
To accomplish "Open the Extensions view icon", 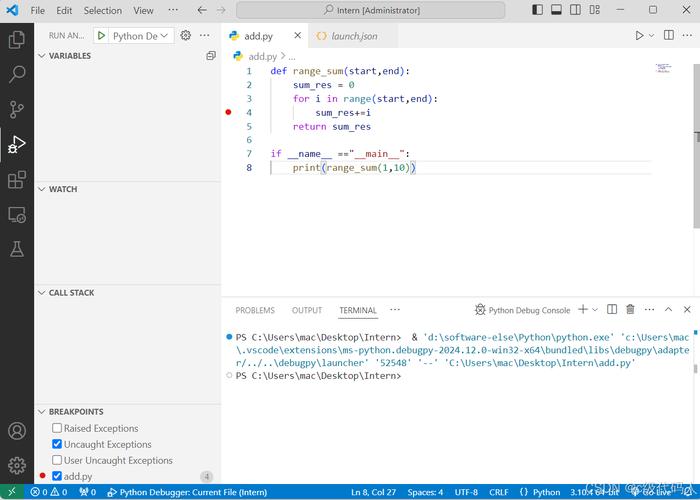I will click(17, 180).
